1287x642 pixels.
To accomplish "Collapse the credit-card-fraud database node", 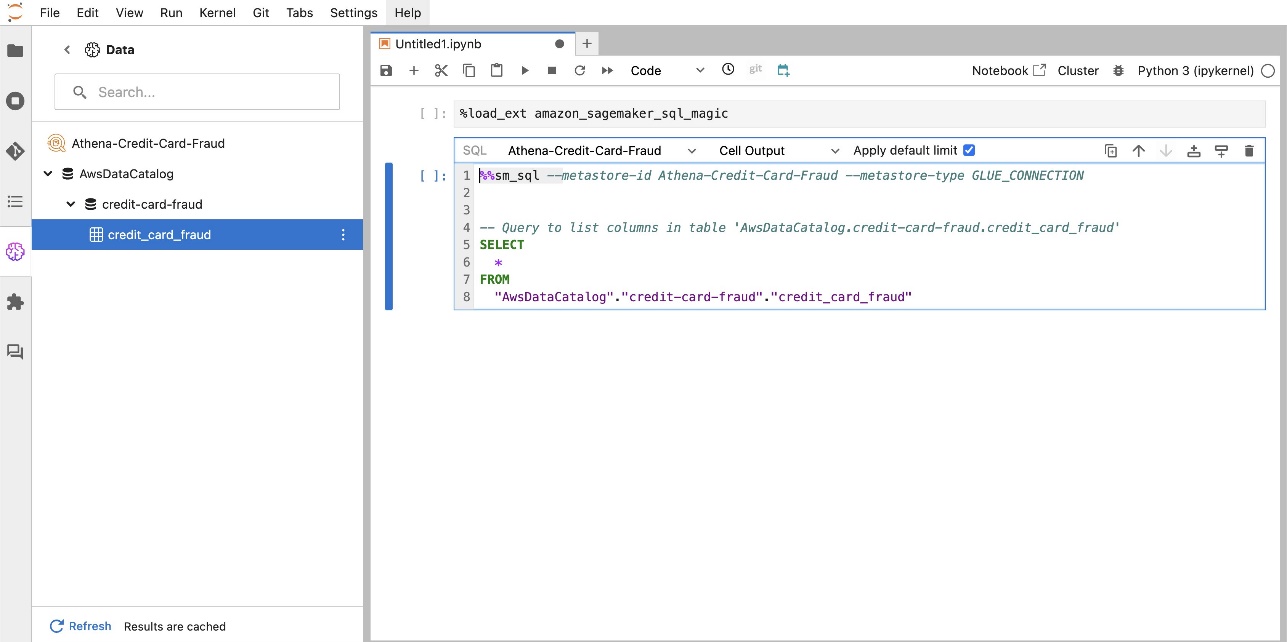I will [71, 204].
